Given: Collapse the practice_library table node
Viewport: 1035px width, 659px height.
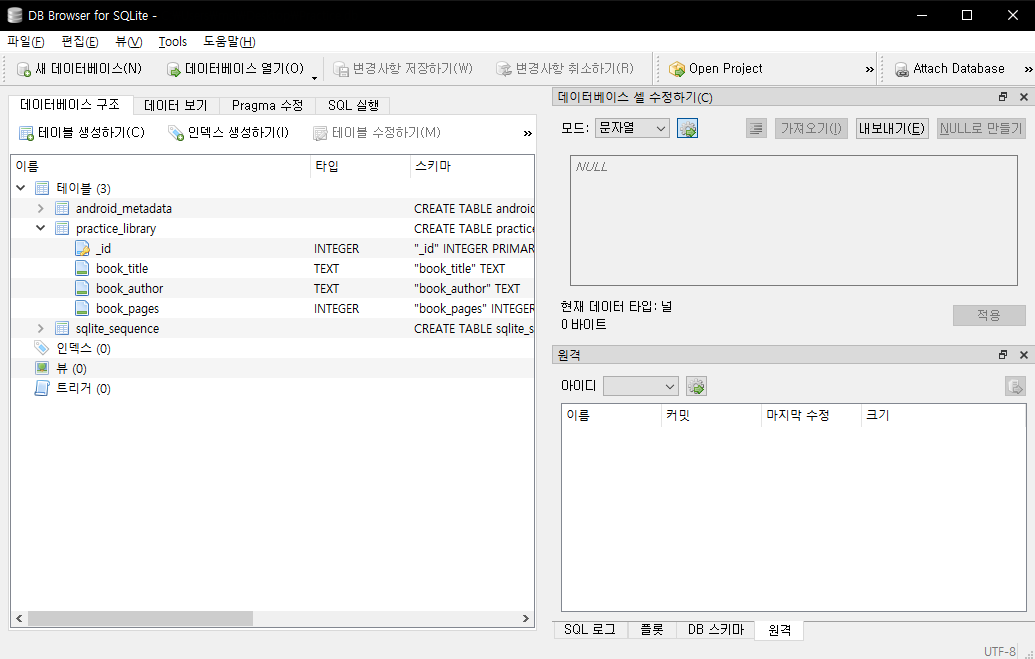Looking at the screenshot, I should click(x=40, y=228).
